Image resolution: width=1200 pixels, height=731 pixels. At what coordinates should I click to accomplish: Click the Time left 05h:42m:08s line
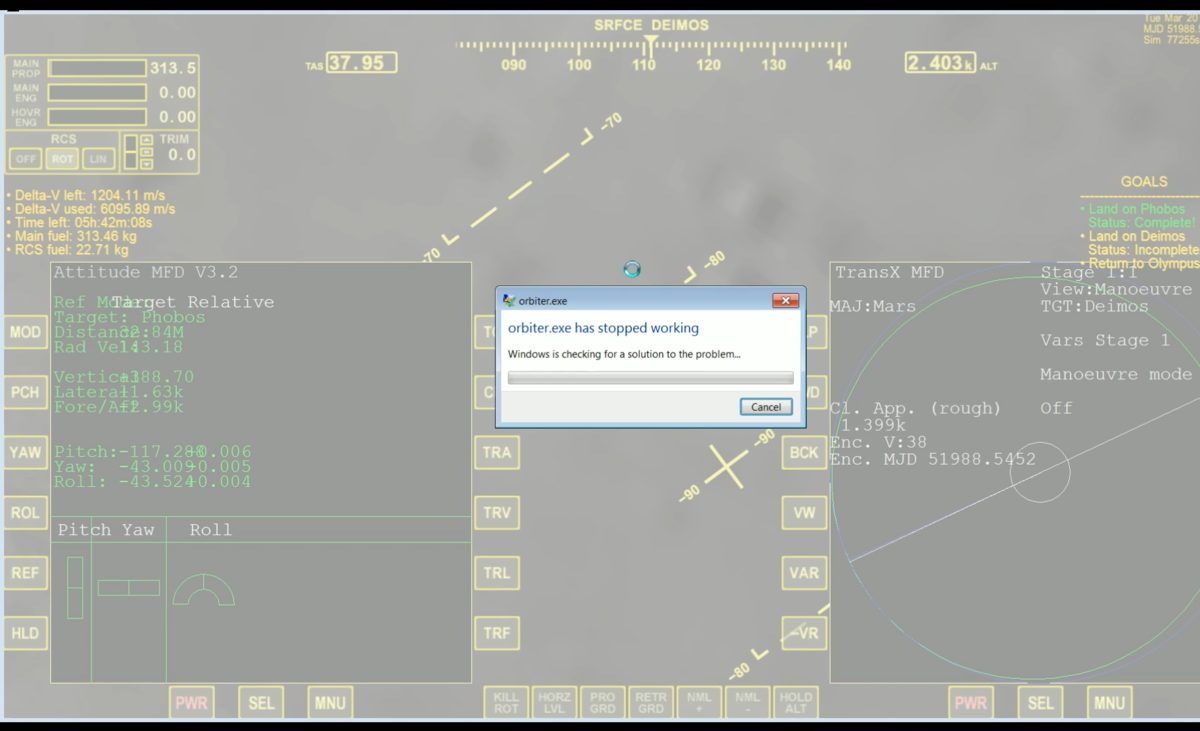click(79, 223)
